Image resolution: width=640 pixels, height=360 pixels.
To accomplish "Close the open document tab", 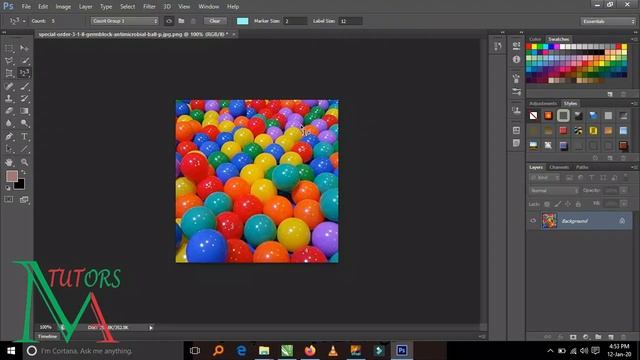I will (234, 34).
